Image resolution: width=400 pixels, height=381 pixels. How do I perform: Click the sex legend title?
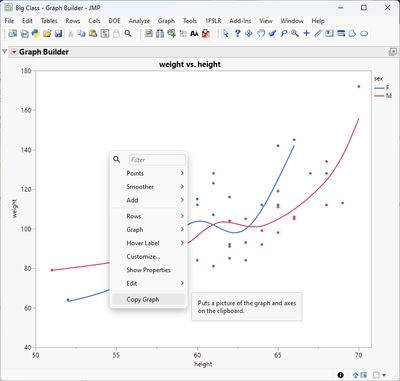pyautogui.click(x=378, y=79)
